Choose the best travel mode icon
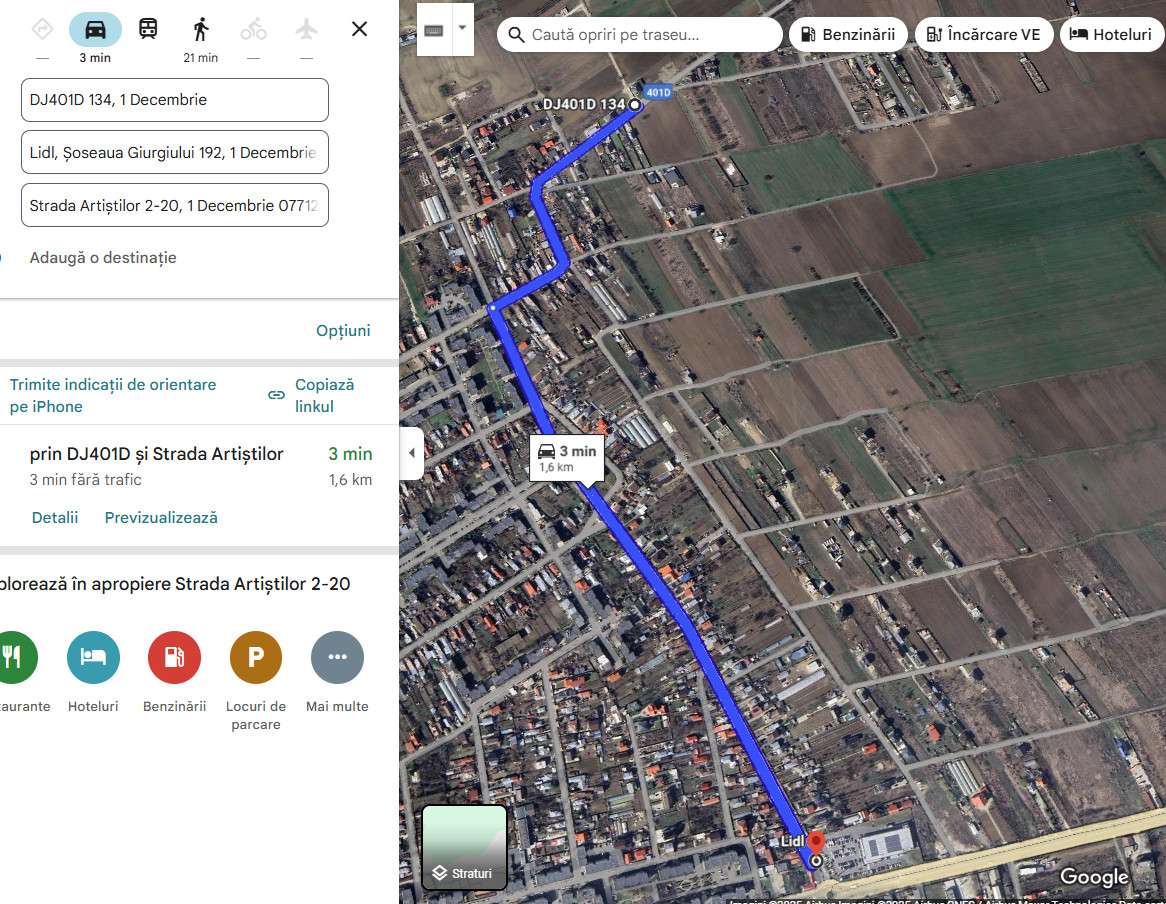 click(42, 30)
